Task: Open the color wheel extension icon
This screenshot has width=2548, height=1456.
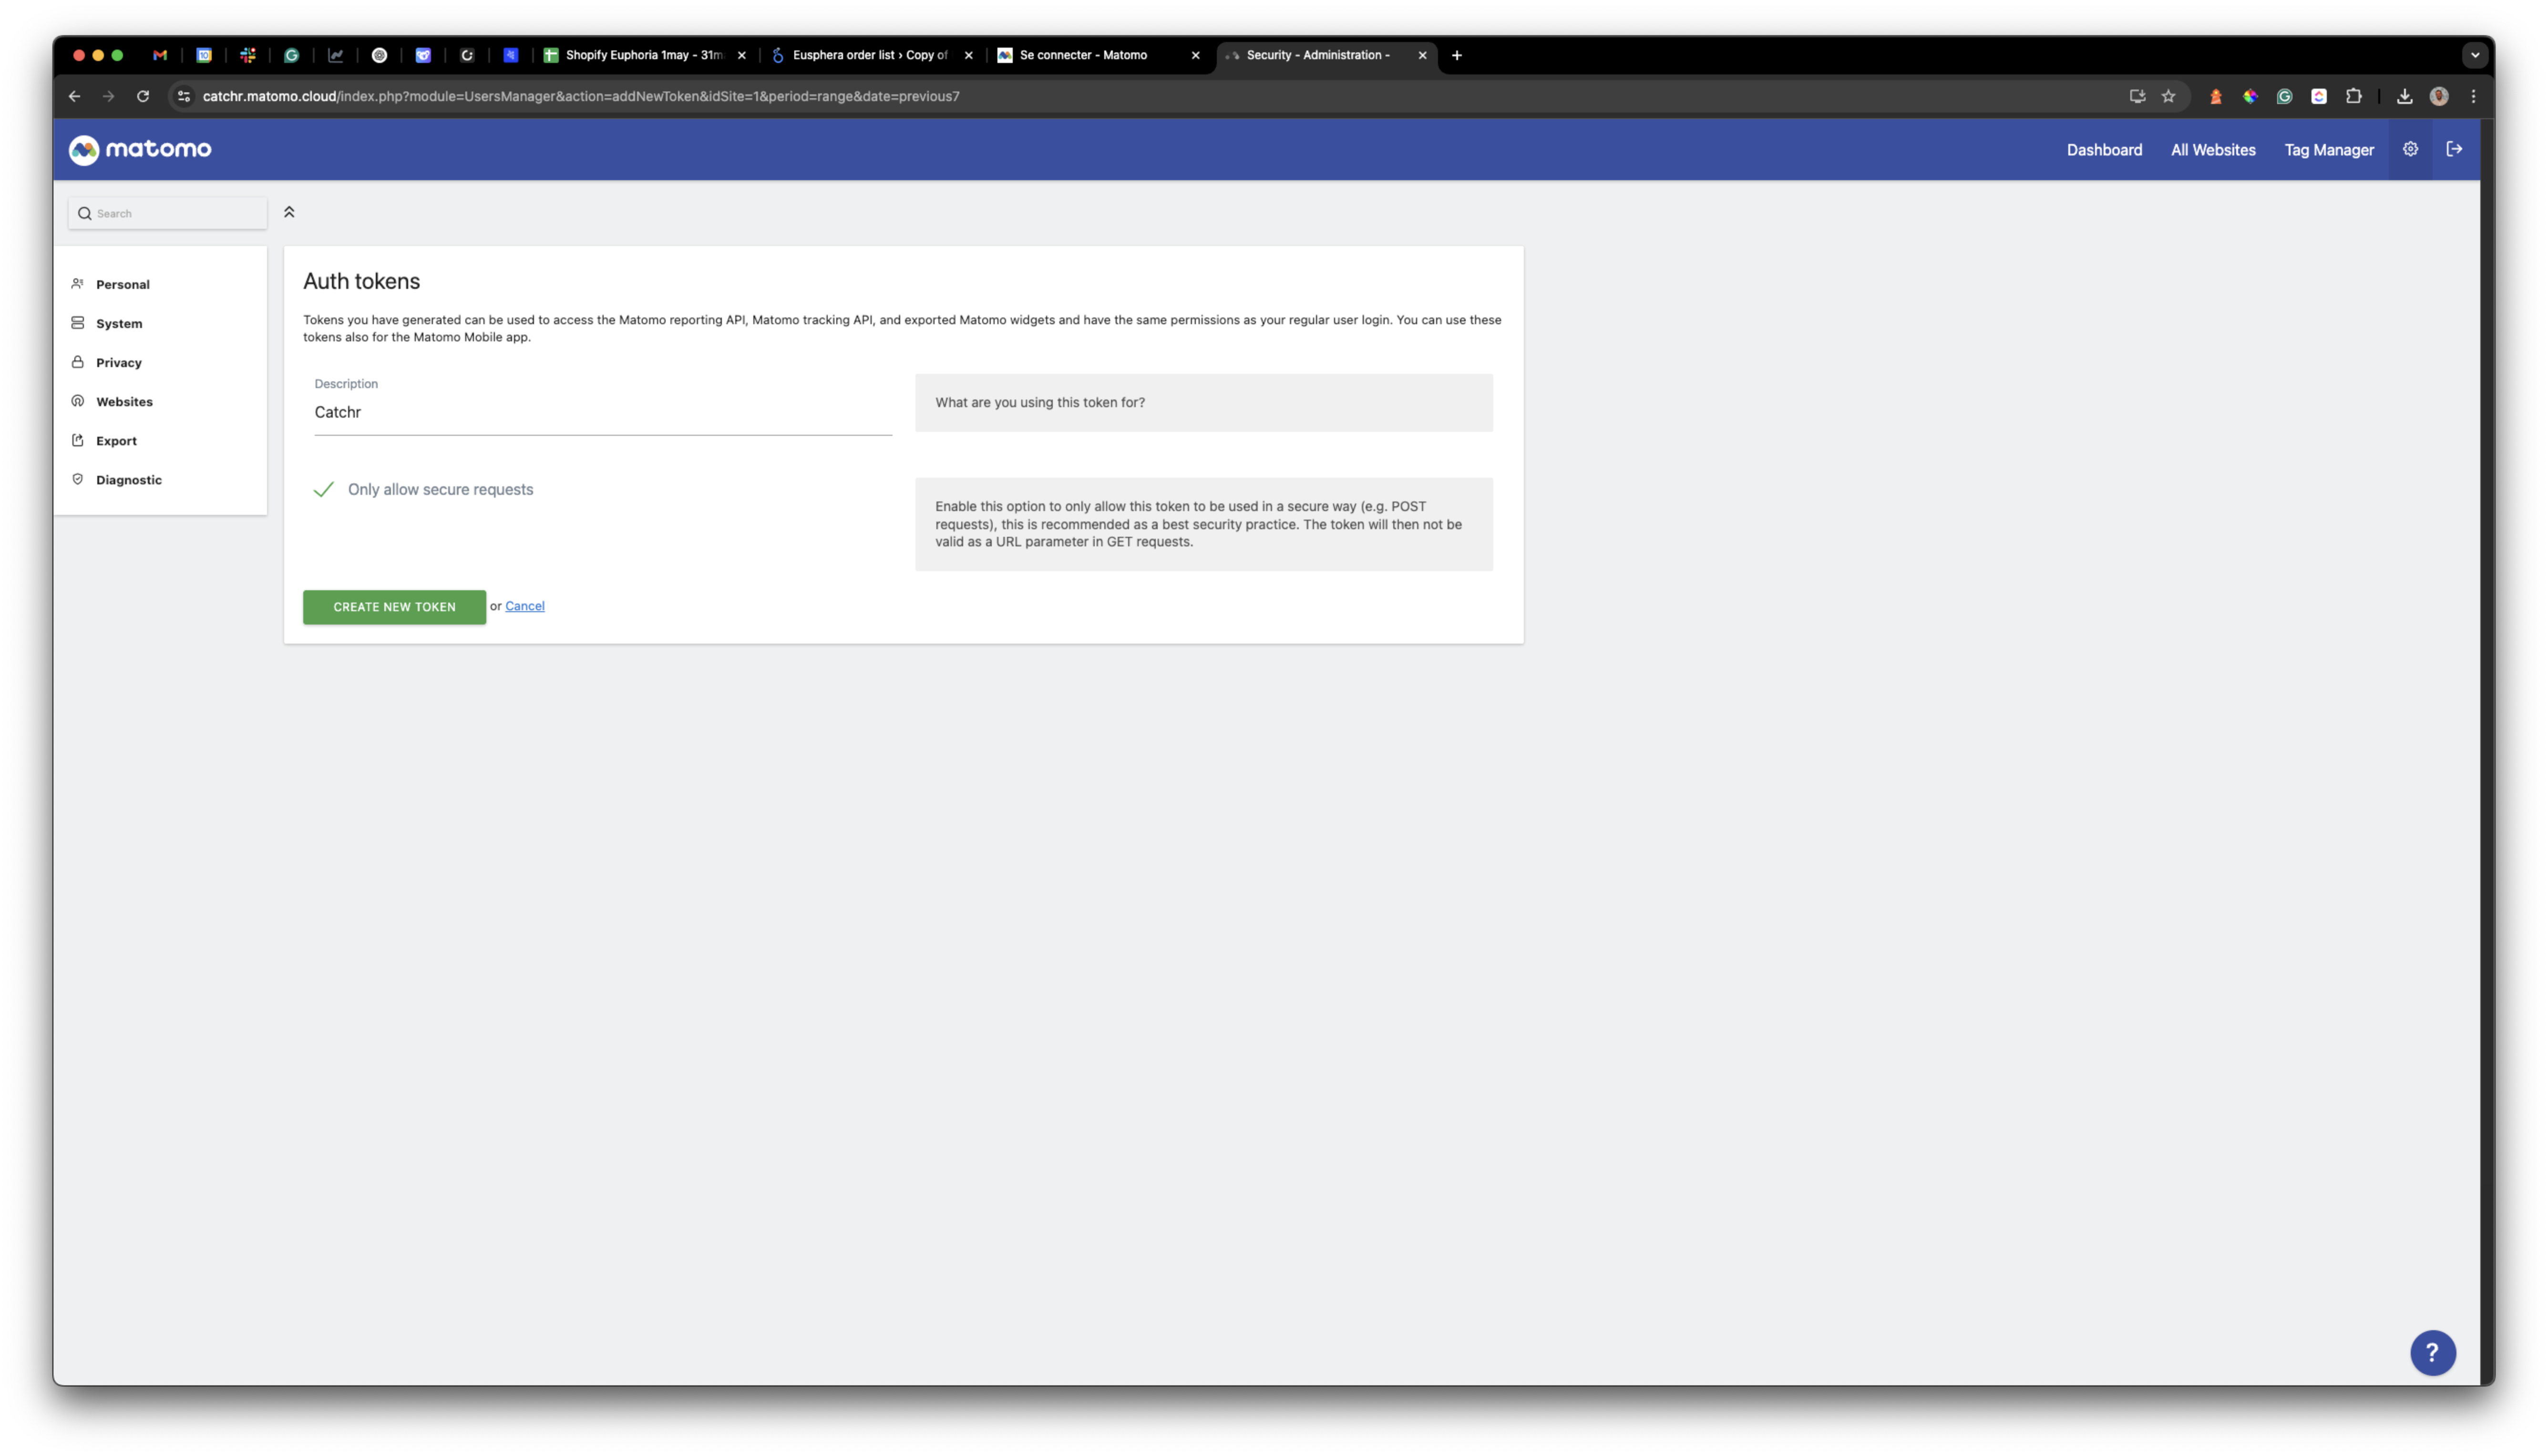Action: [x=2250, y=96]
